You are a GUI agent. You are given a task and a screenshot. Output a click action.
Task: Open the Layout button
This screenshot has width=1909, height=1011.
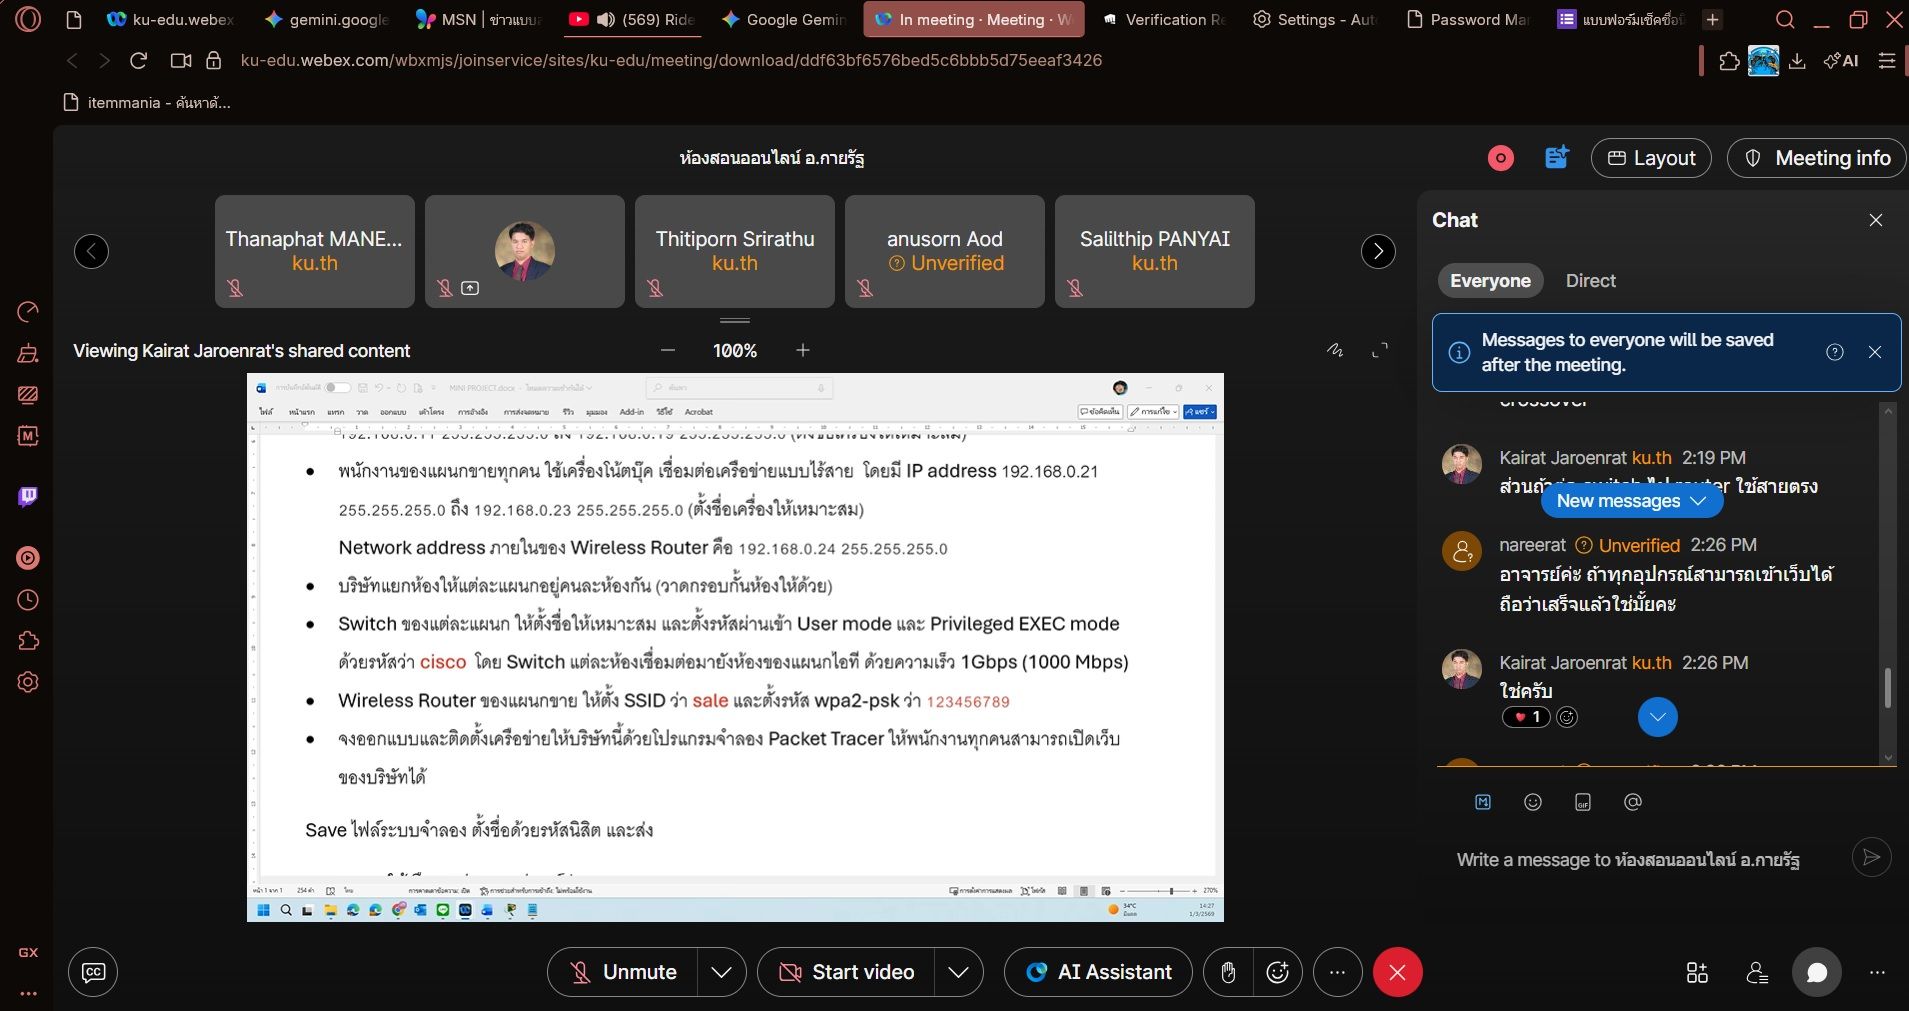[1651, 158]
